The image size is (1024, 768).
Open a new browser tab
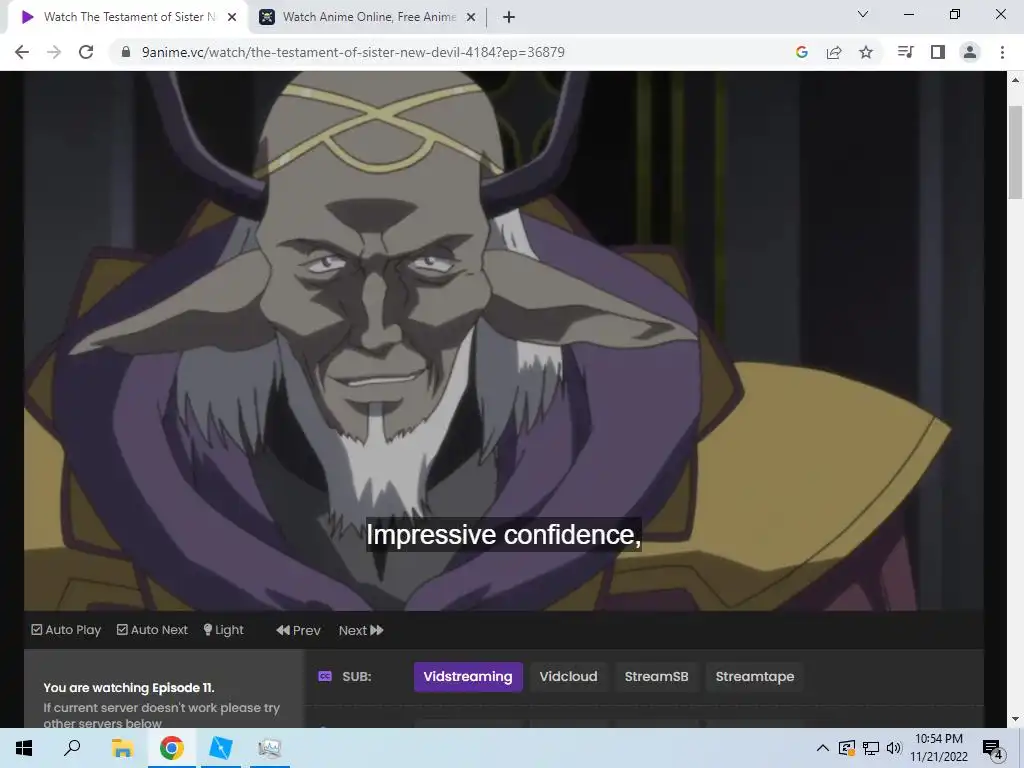509,17
